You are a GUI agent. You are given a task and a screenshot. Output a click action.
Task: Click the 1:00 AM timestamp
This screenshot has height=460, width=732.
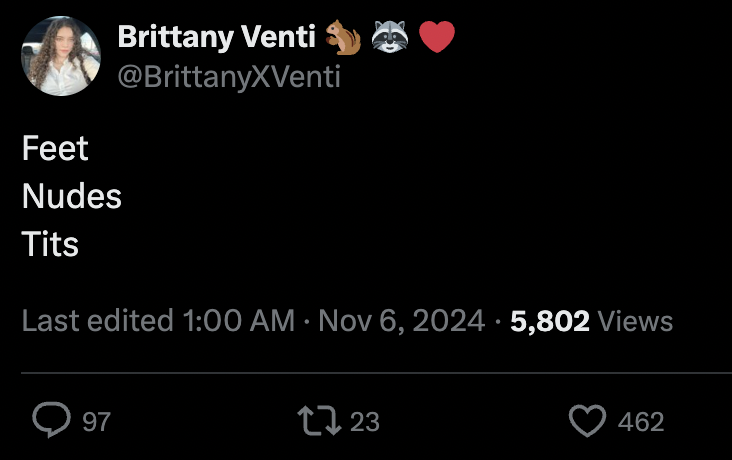pyautogui.click(x=239, y=321)
